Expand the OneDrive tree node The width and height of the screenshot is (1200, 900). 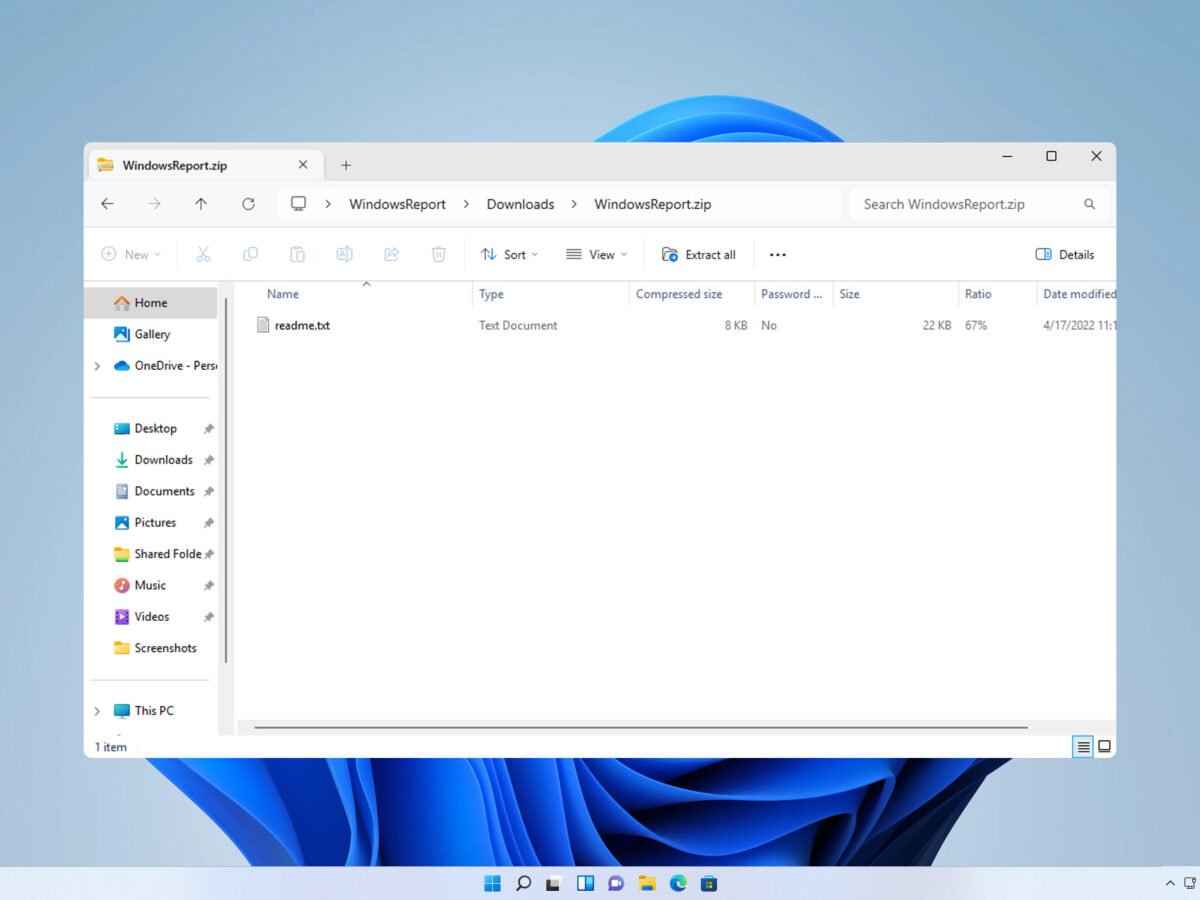(97, 366)
